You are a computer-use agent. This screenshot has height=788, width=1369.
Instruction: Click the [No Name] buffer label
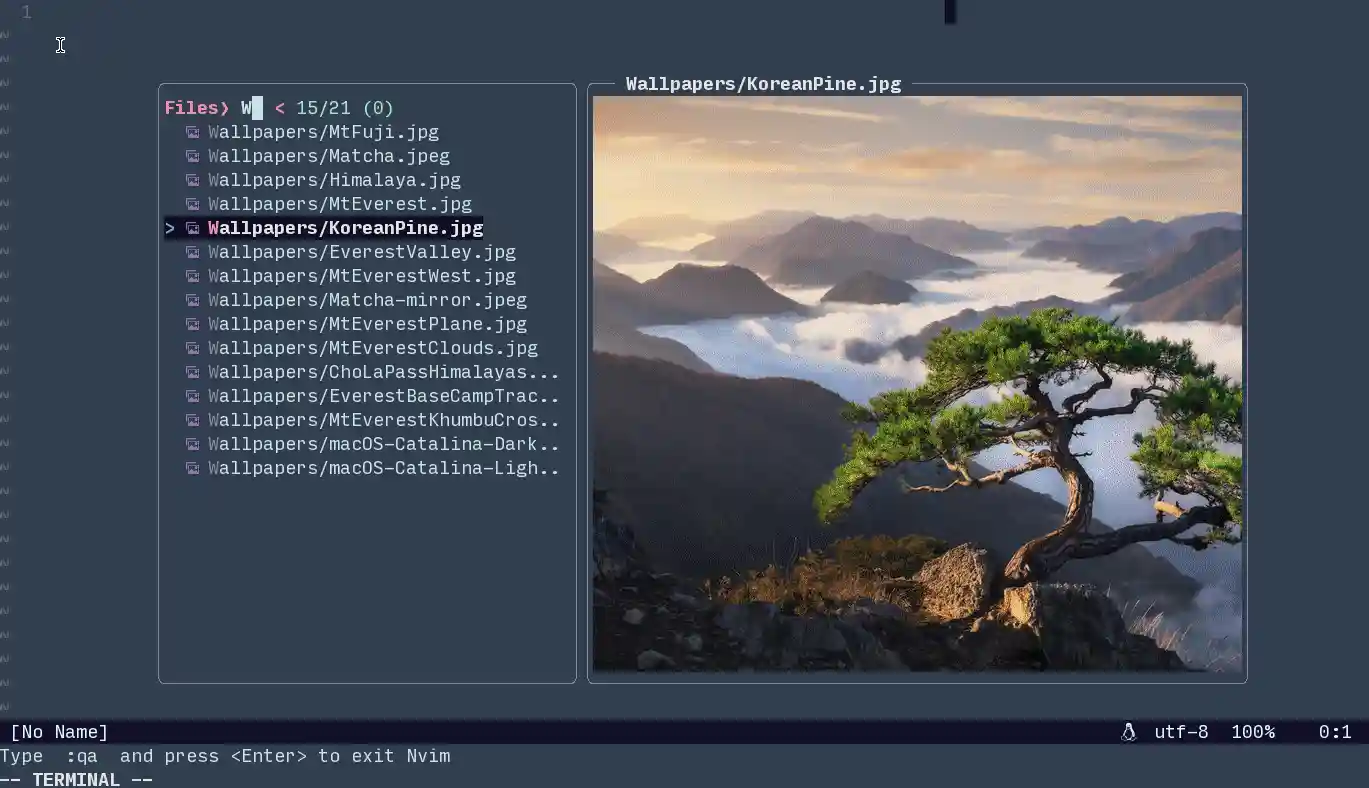[59, 732]
